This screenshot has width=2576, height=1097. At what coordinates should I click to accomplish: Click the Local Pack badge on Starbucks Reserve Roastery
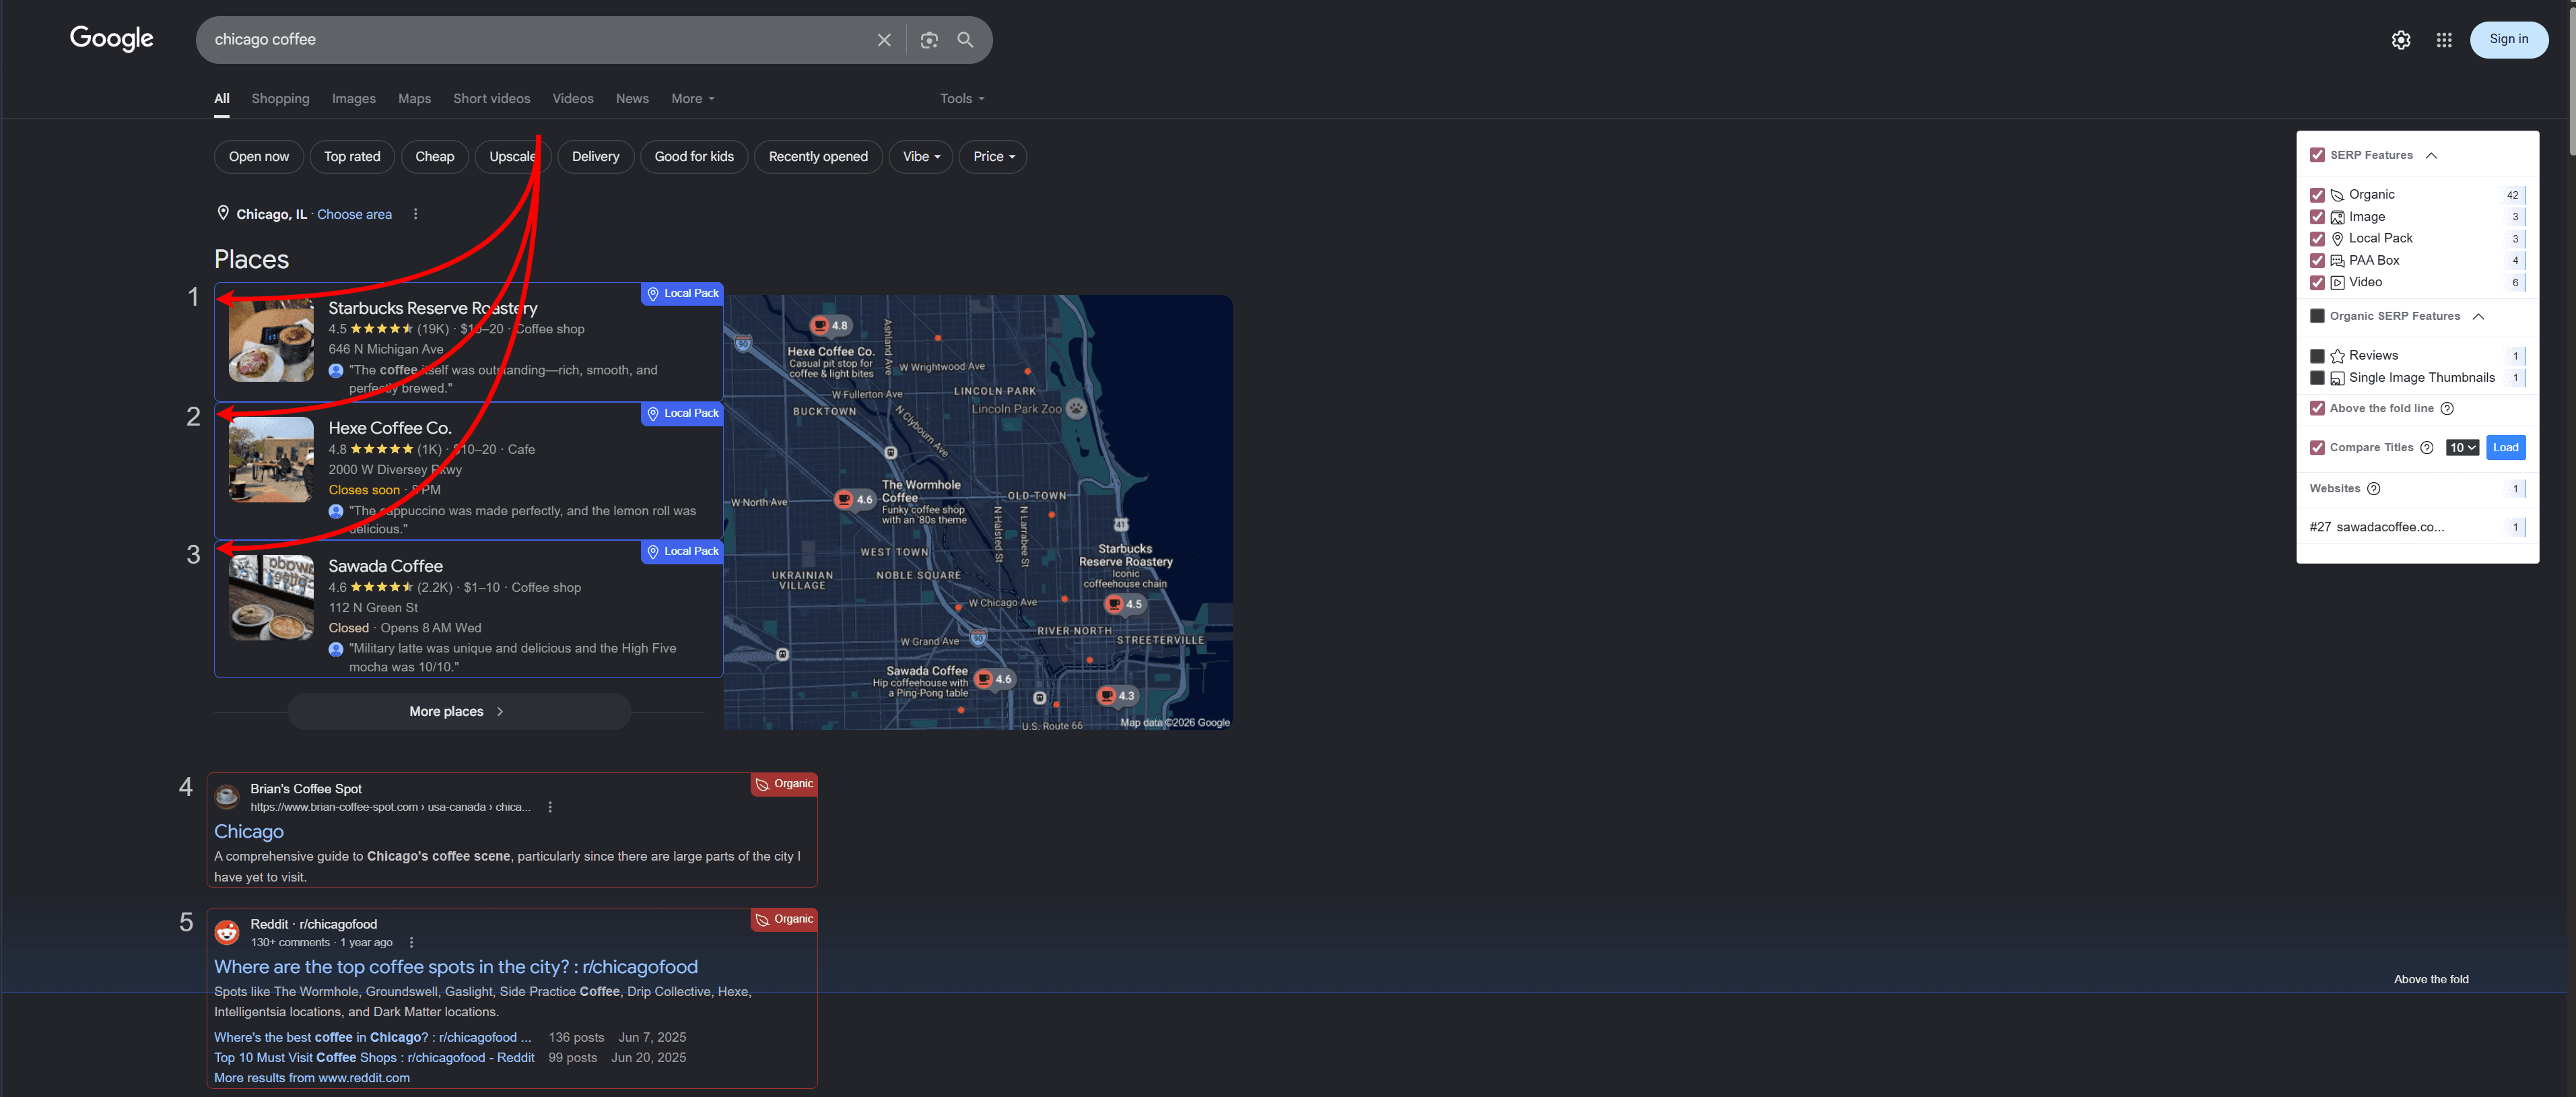pos(682,294)
